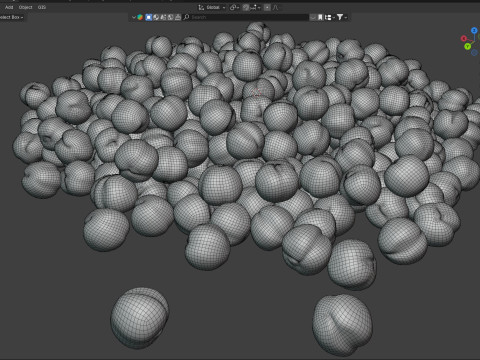This screenshot has width=480, height=360.
Task: Click the proportional falloff curve icon
Action: pyautogui.click(x=275, y=7)
